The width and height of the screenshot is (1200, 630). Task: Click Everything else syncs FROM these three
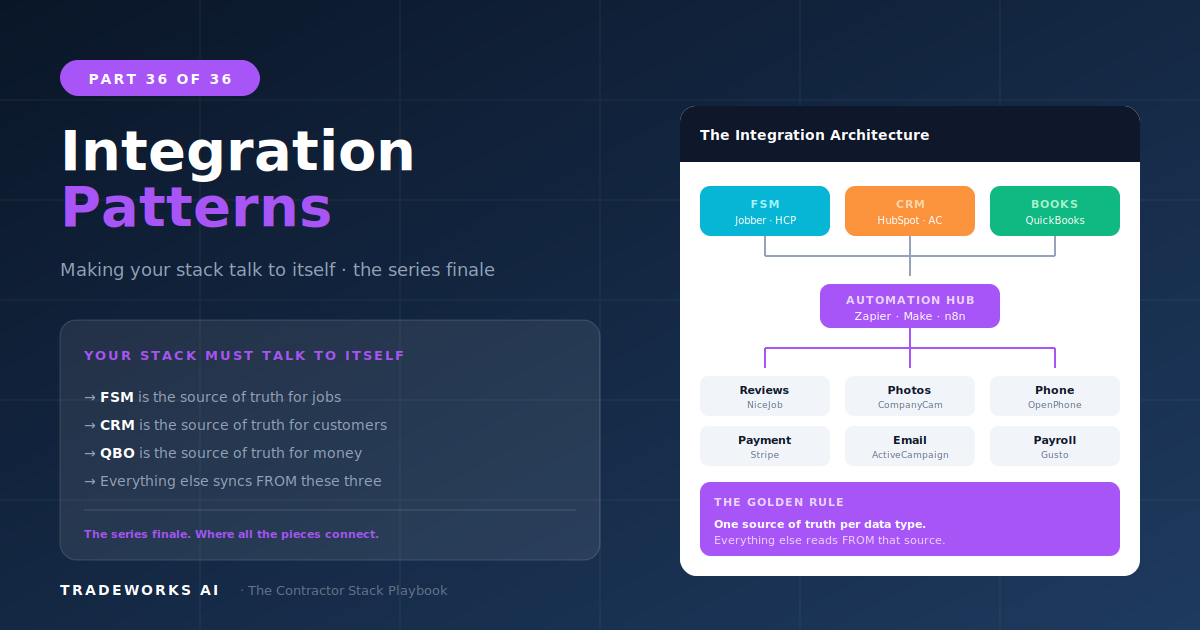(x=233, y=481)
